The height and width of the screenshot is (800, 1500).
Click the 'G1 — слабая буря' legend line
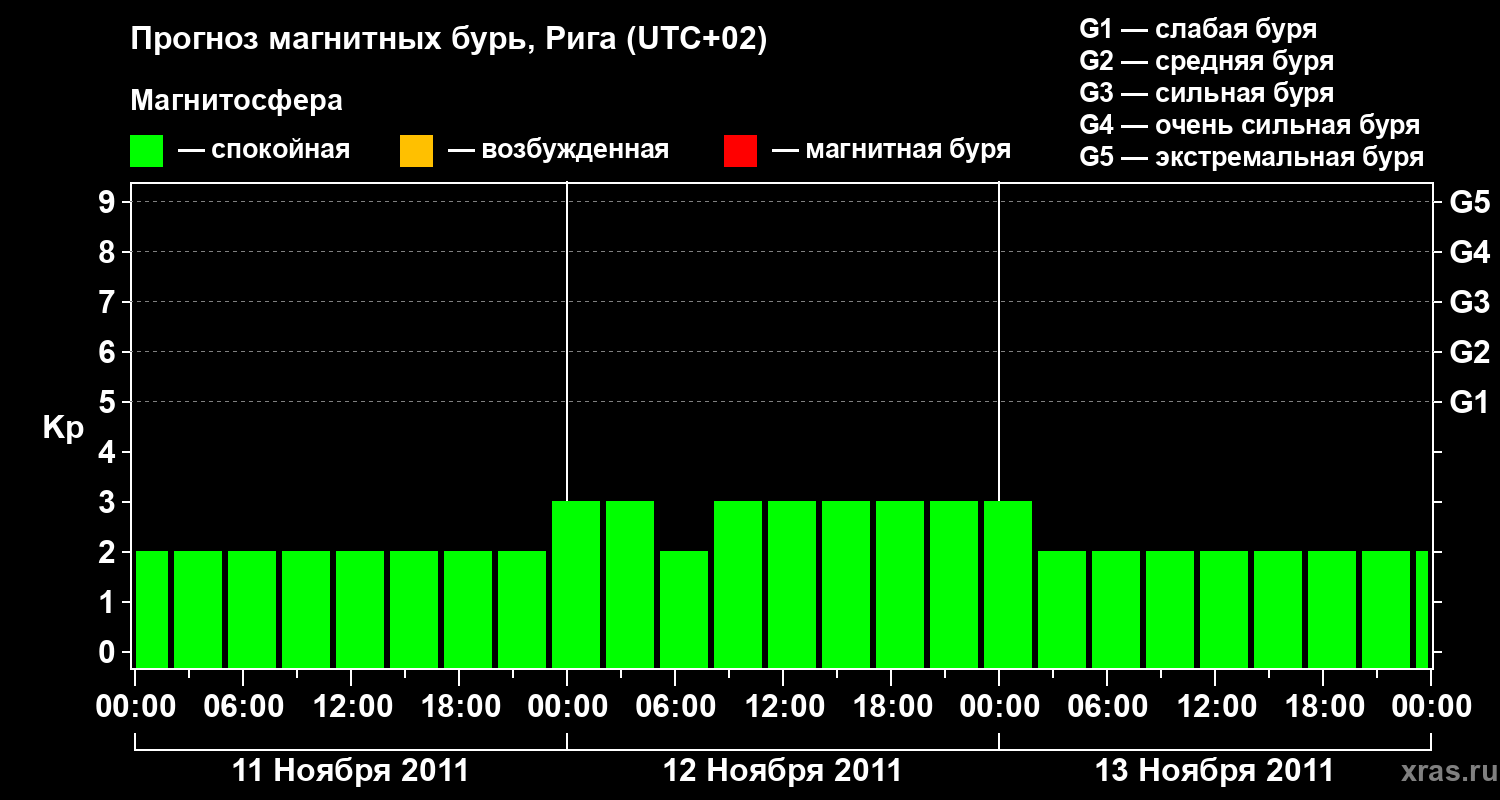[x=1198, y=28]
